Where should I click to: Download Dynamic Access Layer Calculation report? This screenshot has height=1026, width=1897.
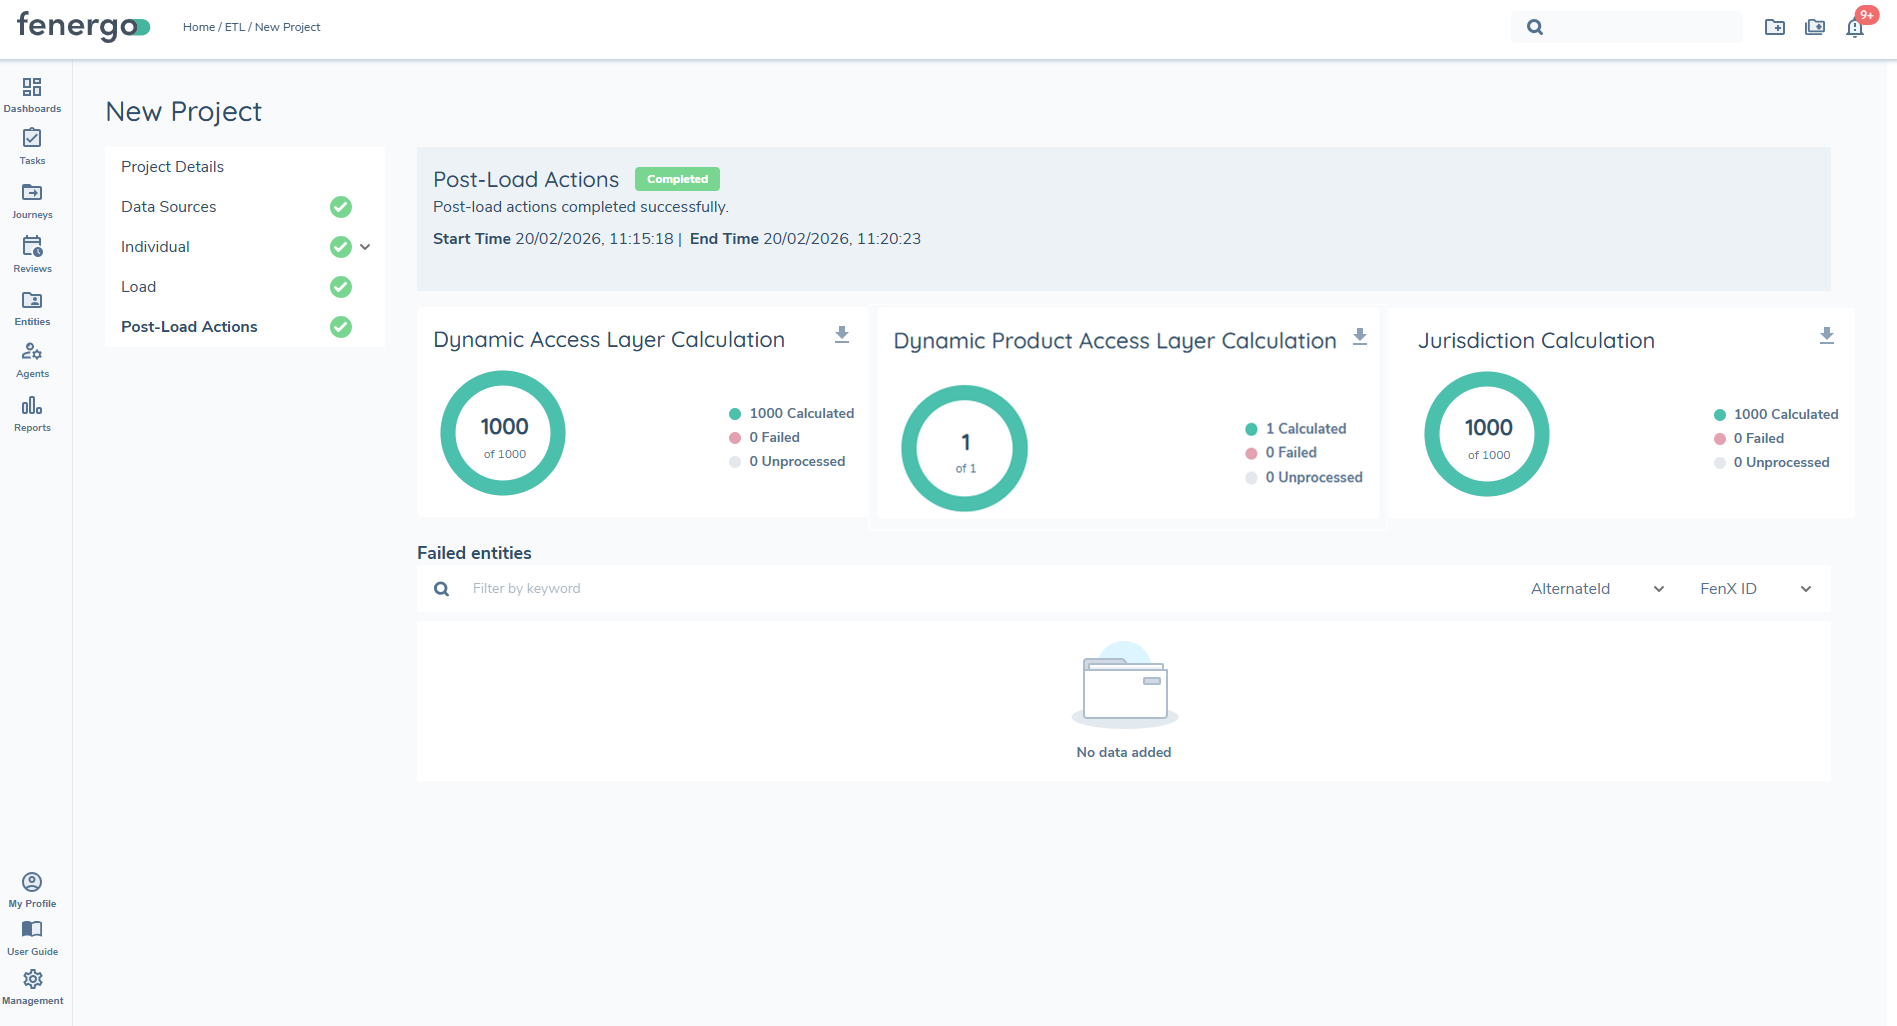click(842, 335)
